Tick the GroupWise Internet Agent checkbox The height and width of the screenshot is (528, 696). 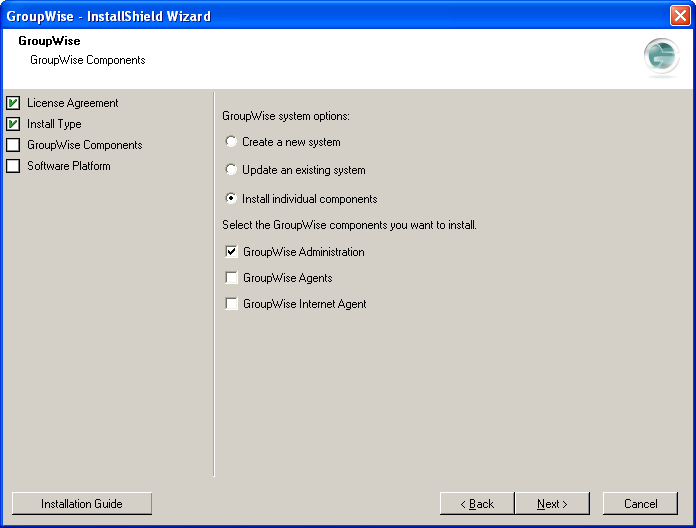pyautogui.click(x=231, y=303)
